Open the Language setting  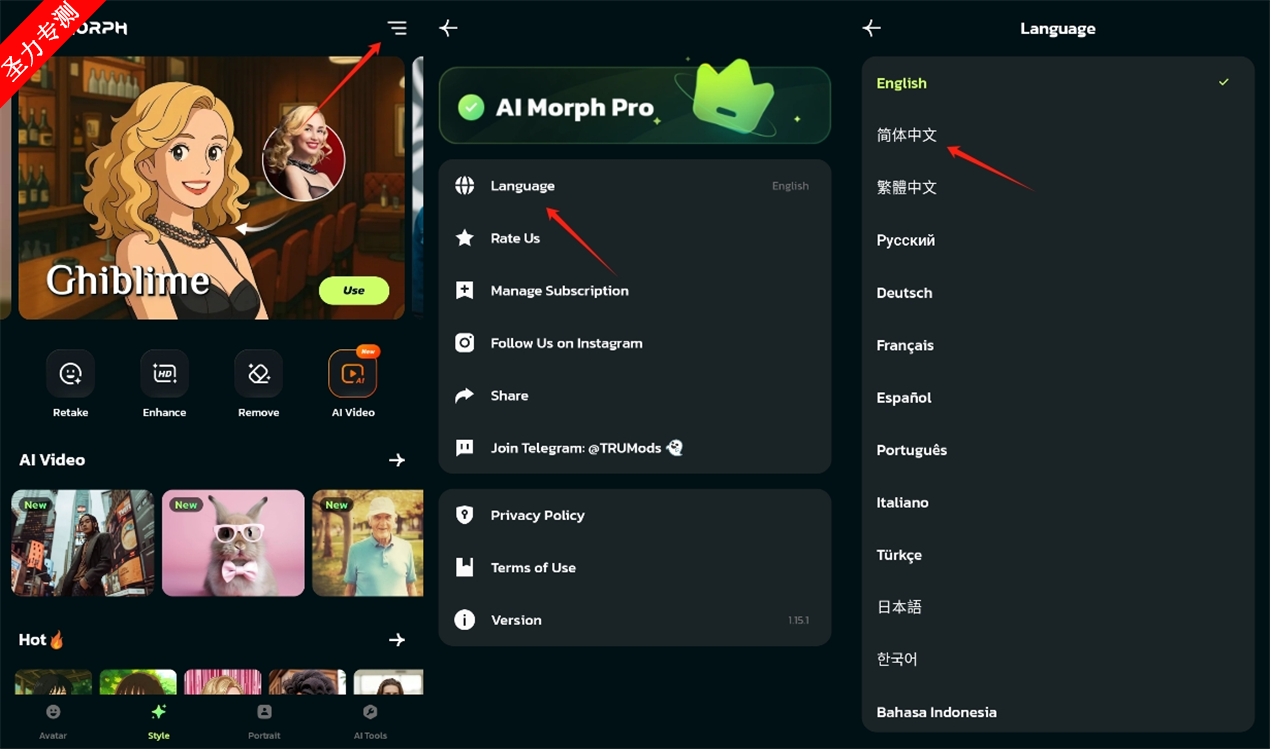click(x=635, y=186)
